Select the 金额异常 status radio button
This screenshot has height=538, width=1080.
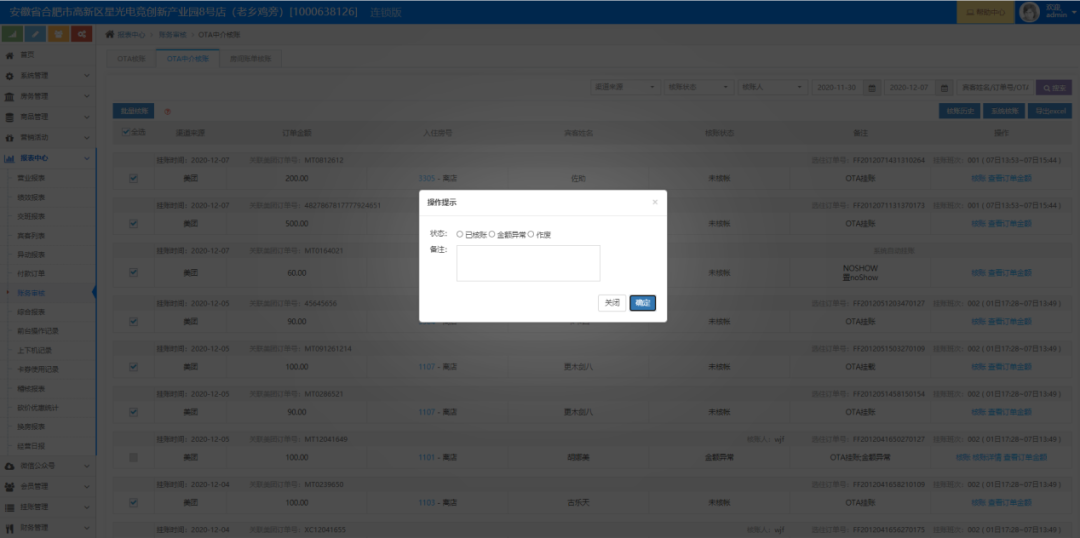pyautogui.click(x=492, y=234)
